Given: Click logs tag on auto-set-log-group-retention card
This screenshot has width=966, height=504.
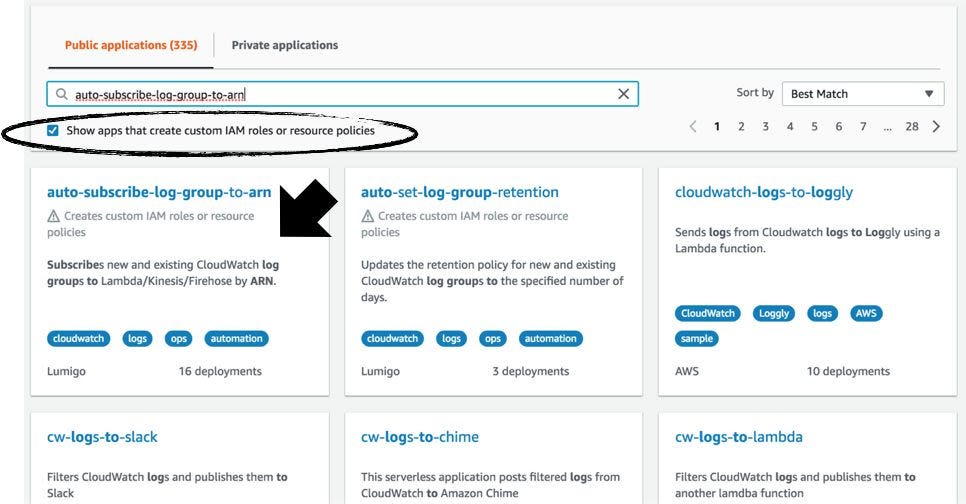Looking at the screenshot, I should pyautogui.click(x=452, y=338).
